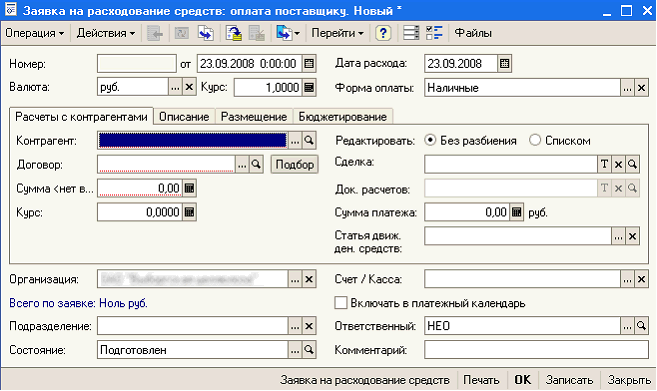
Task: Open Форма оплаты selection ellipsis button
Action: pos(627,88)
